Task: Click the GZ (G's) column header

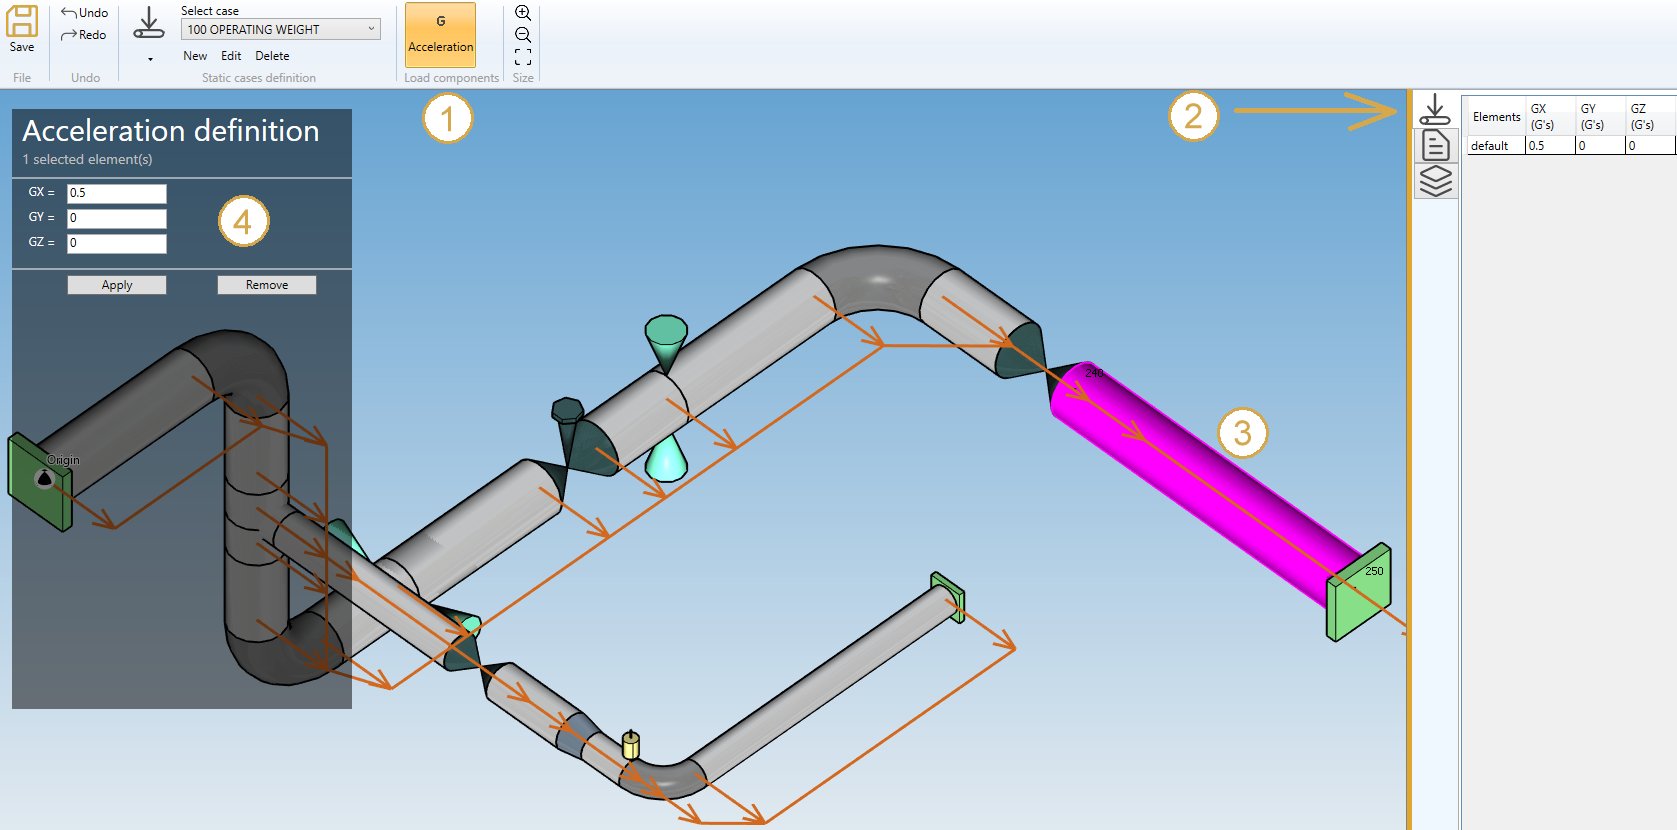Action: point(1651,117)
